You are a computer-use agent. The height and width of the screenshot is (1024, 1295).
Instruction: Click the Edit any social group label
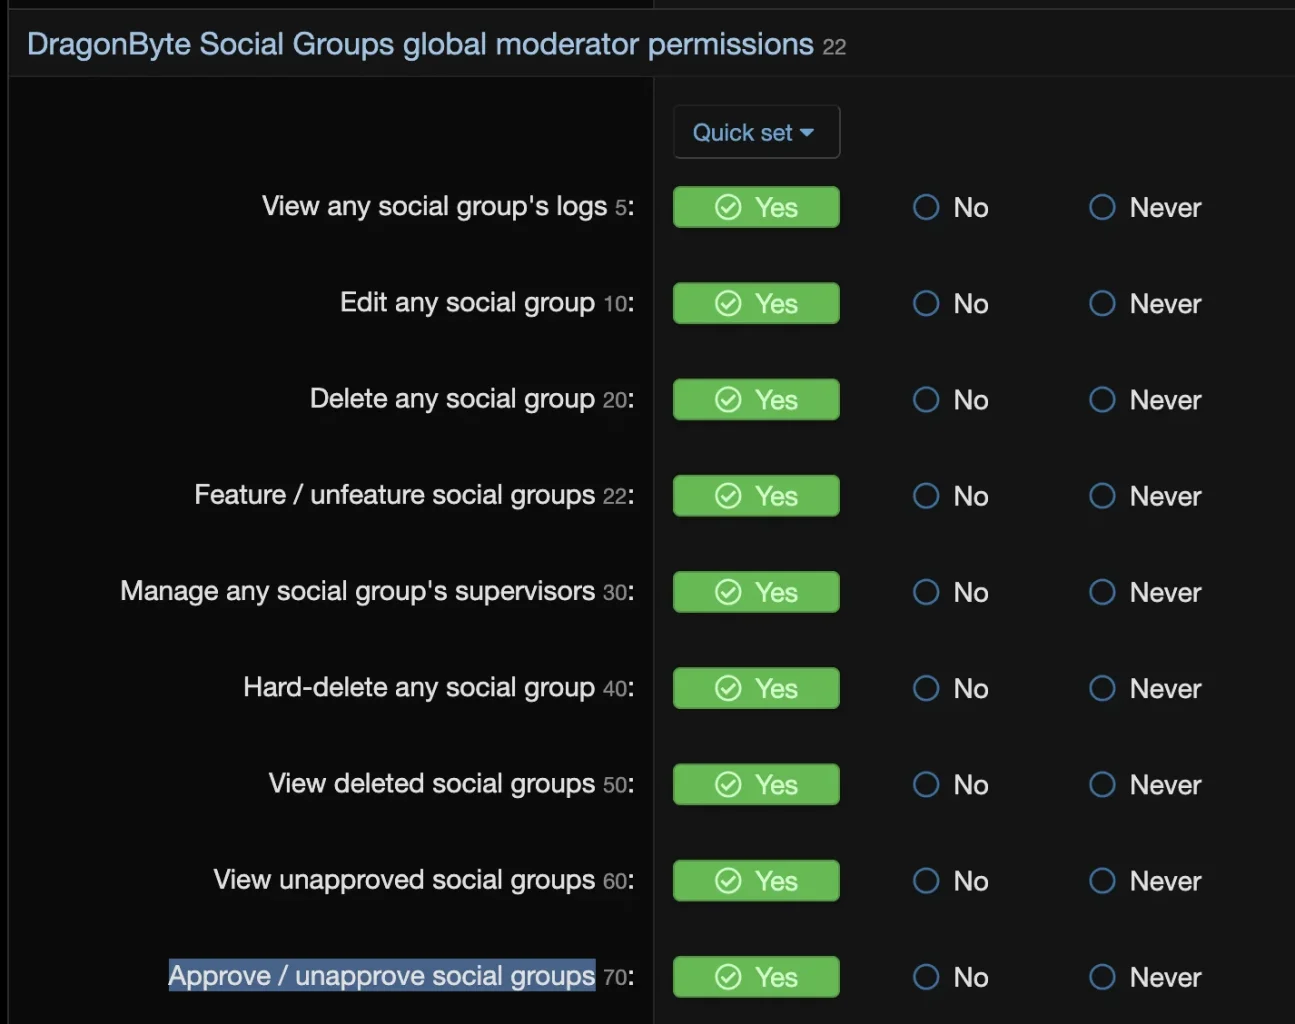point(467,302)
